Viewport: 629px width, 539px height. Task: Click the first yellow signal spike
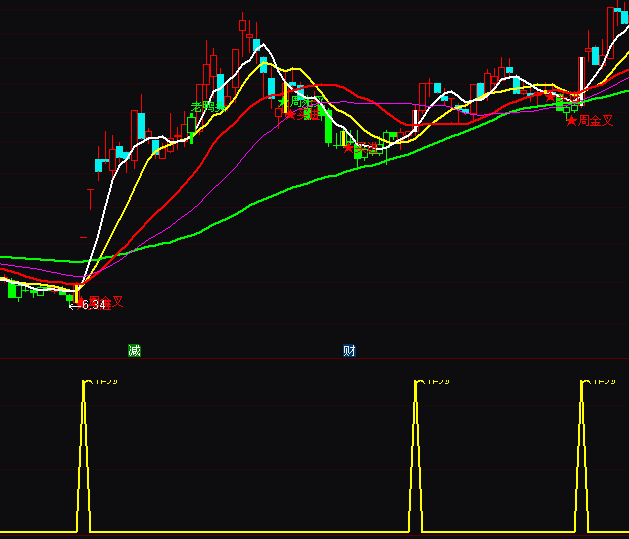pyautogui.click(x=84, y=450)
